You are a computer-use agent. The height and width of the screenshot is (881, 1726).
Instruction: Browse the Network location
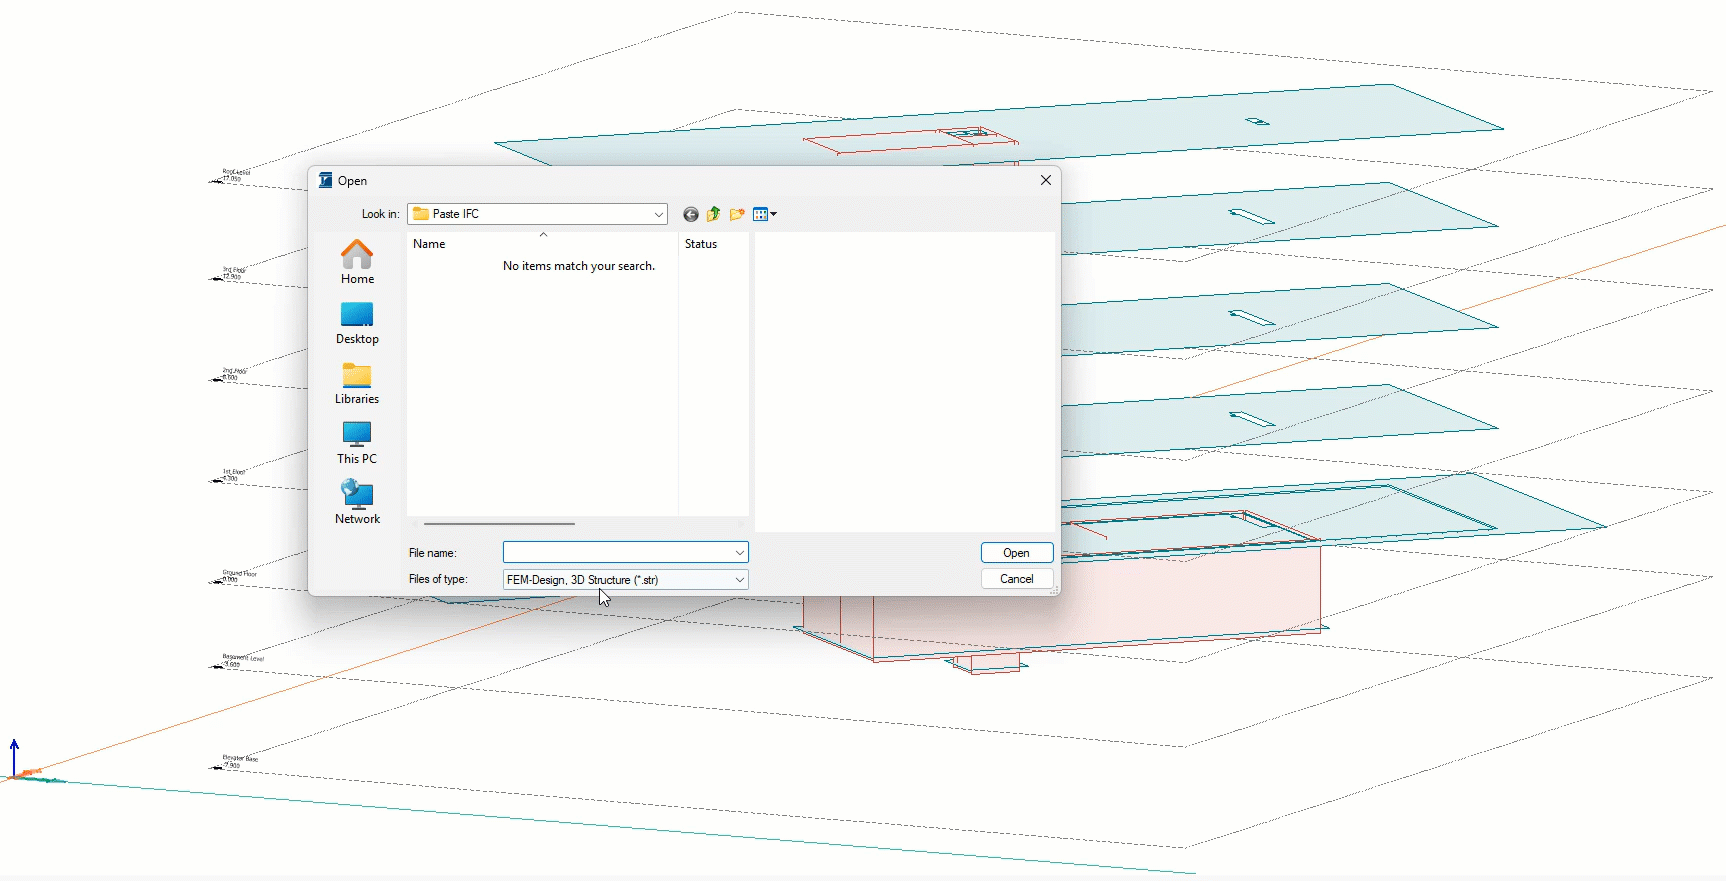tap(357, 502)
